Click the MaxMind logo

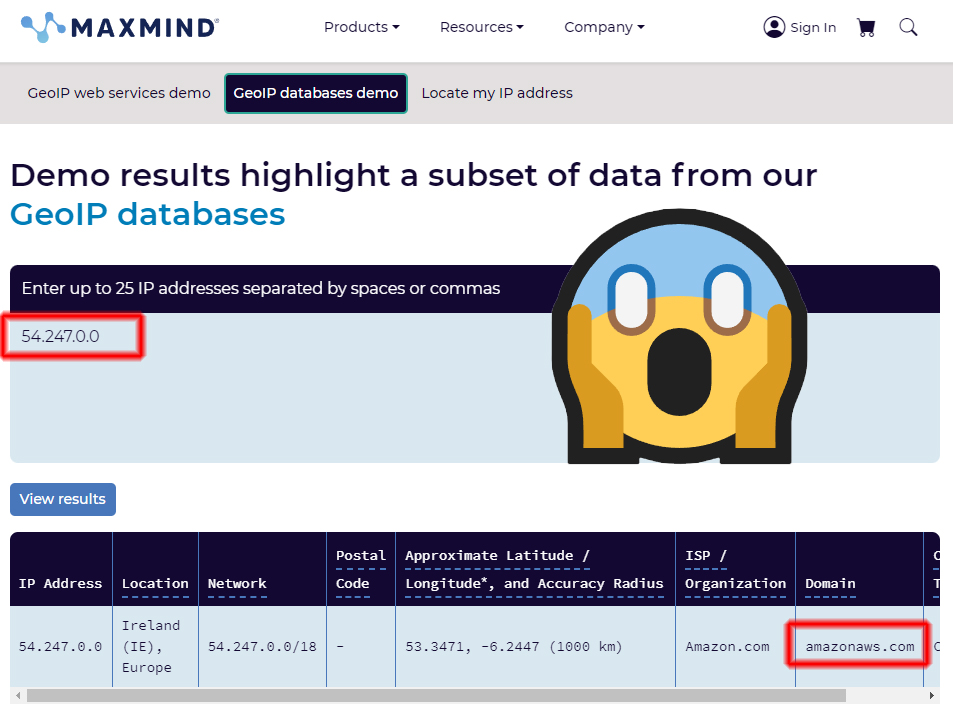[119, 27]
